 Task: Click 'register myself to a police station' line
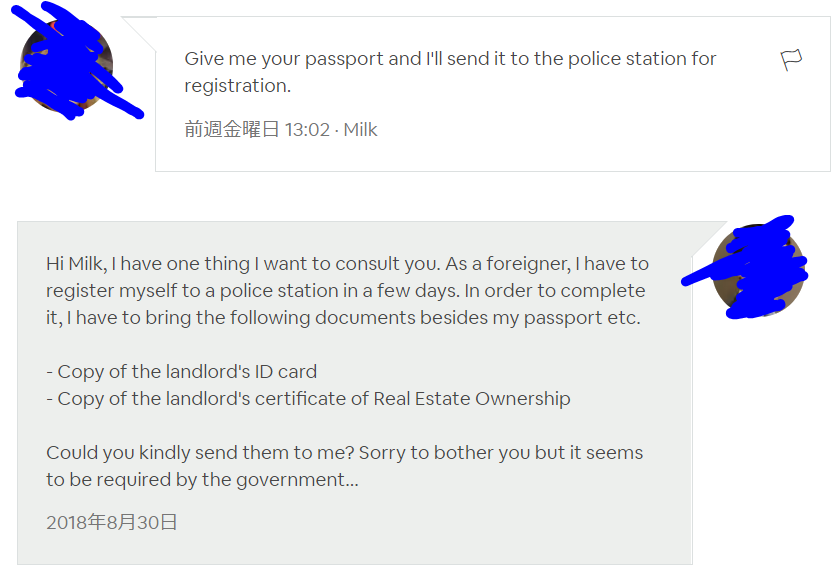[x=346, y=291]
